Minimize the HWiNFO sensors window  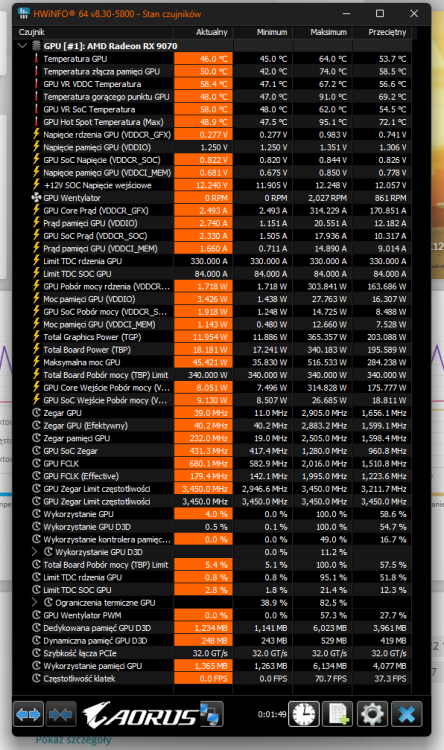345,13
